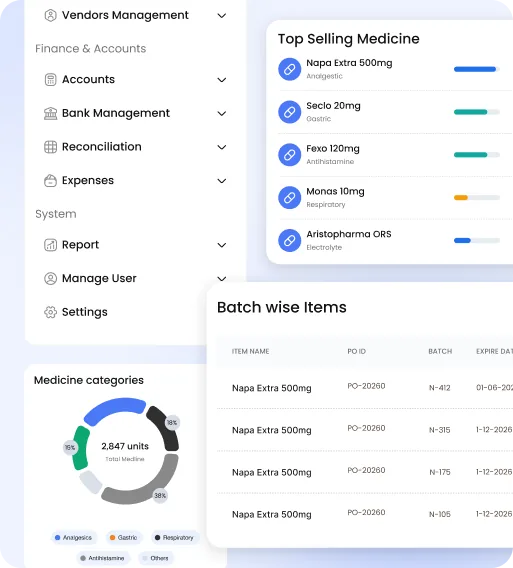Expand the Vendors Management chevron
This screenshot has height=568, width=513.
pos(222,16)
